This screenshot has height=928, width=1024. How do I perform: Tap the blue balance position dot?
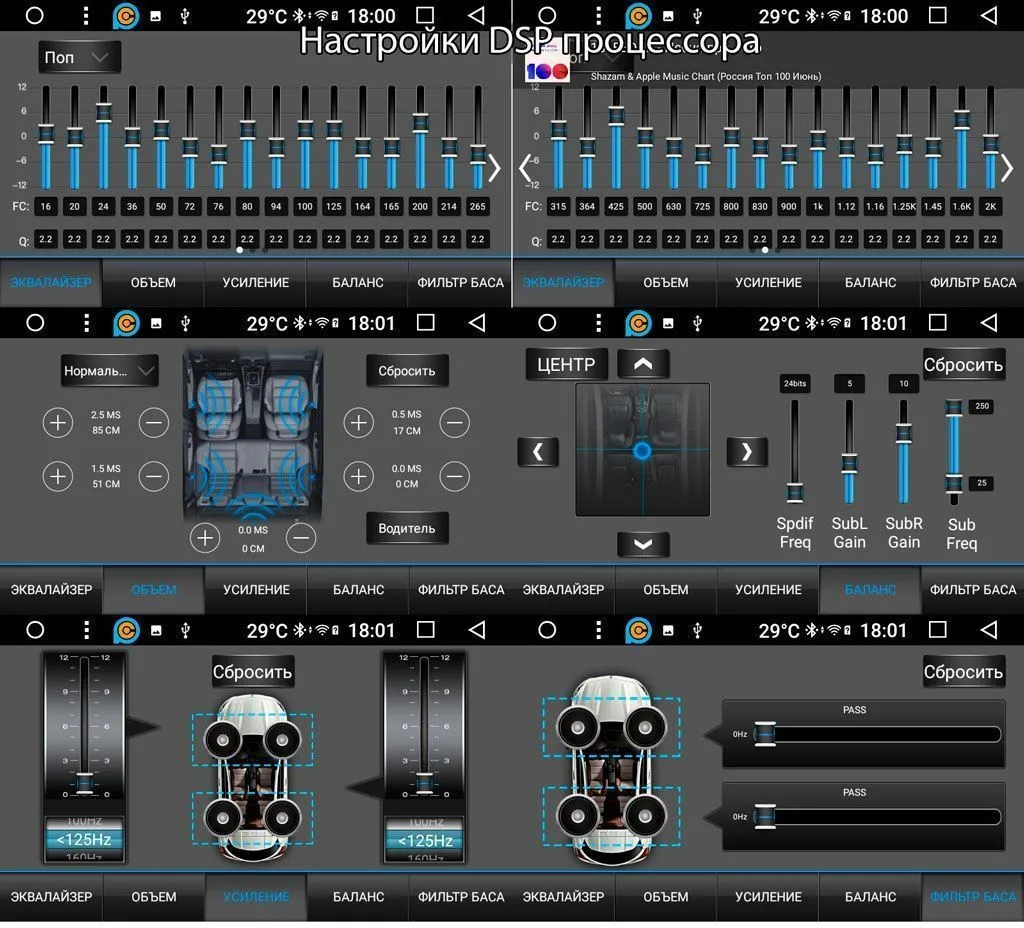(642, 451)
